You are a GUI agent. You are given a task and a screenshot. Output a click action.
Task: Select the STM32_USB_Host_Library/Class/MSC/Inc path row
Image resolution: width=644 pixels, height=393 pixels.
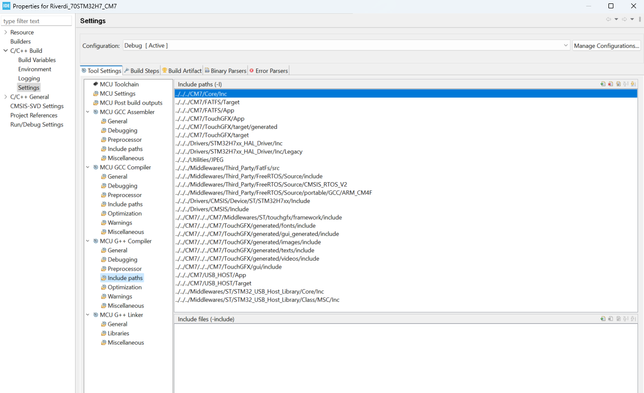406,300
